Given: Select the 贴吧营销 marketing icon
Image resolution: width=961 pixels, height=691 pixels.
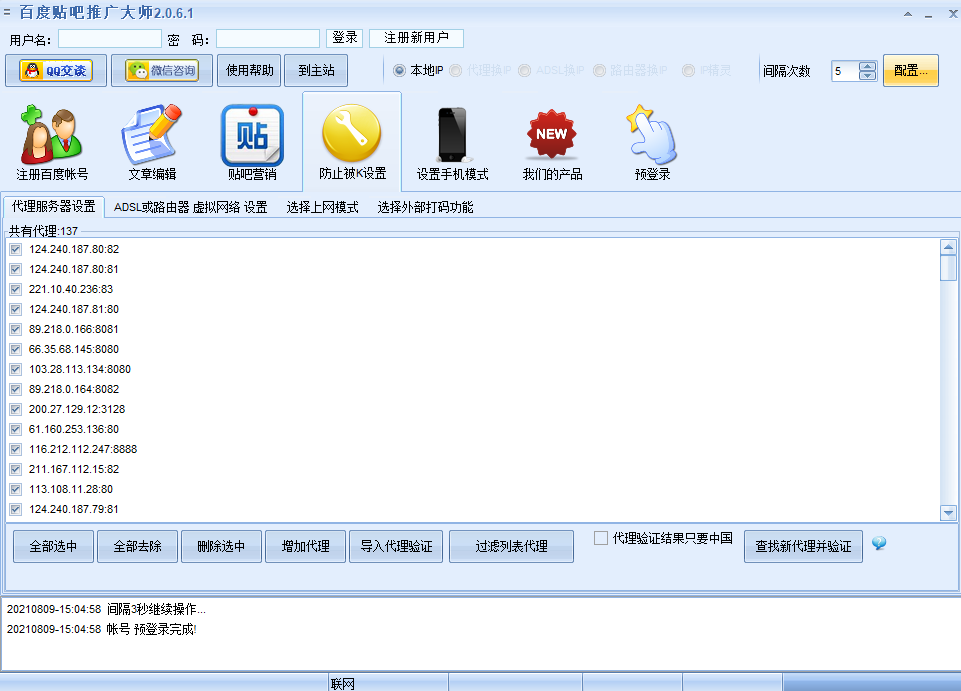Looking at the screenshot, I should pyautogui.click(x=252, y=143).
